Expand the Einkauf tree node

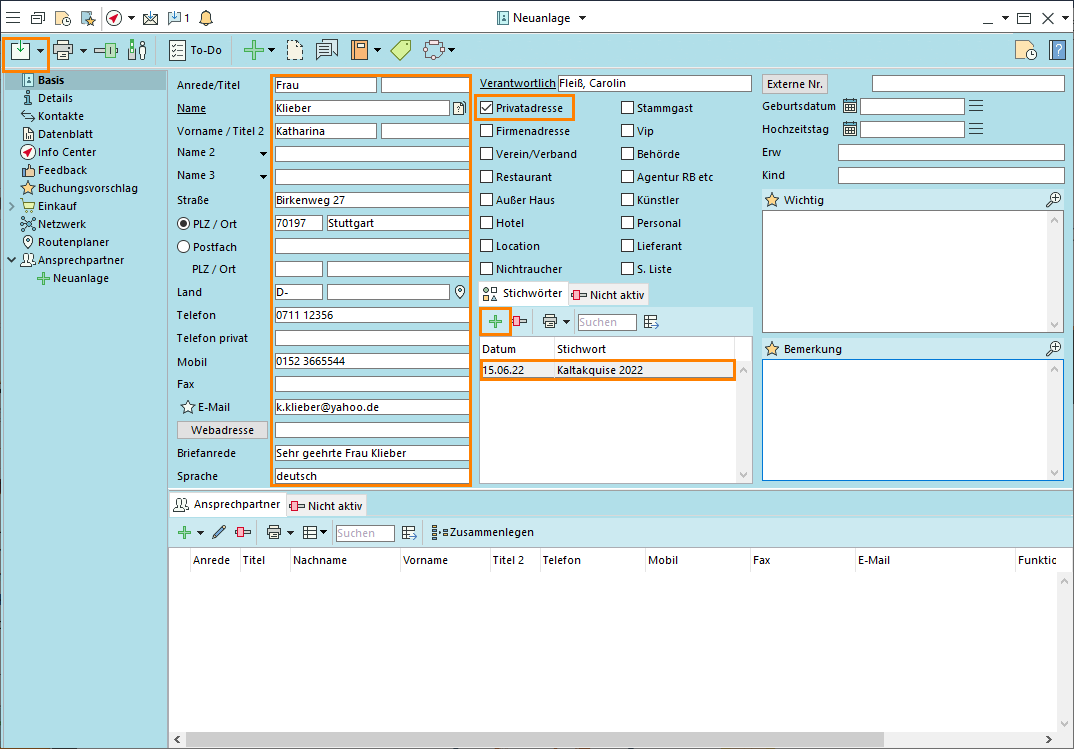(11, 206)
